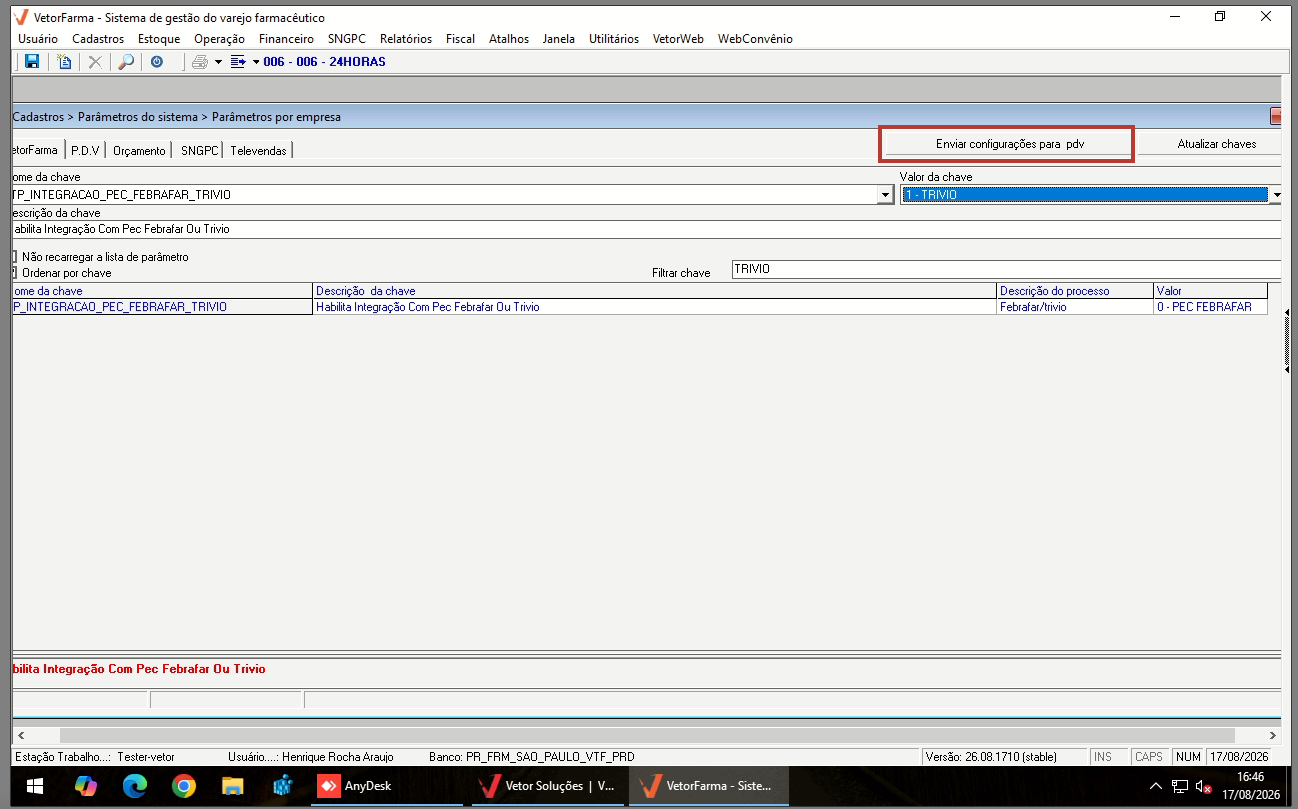Open File Explorer from the taskbar

[x=232, y=787]
